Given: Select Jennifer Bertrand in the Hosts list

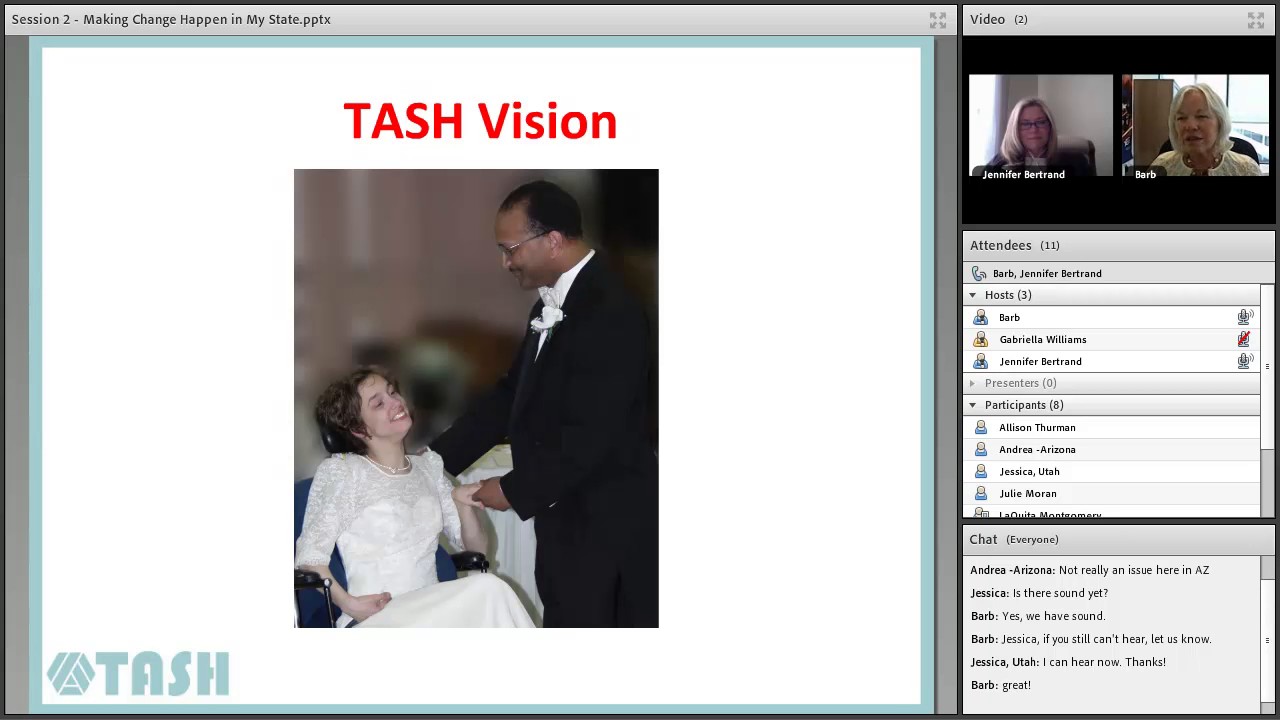Looking at the screenshot, I should coord(1111,361).
